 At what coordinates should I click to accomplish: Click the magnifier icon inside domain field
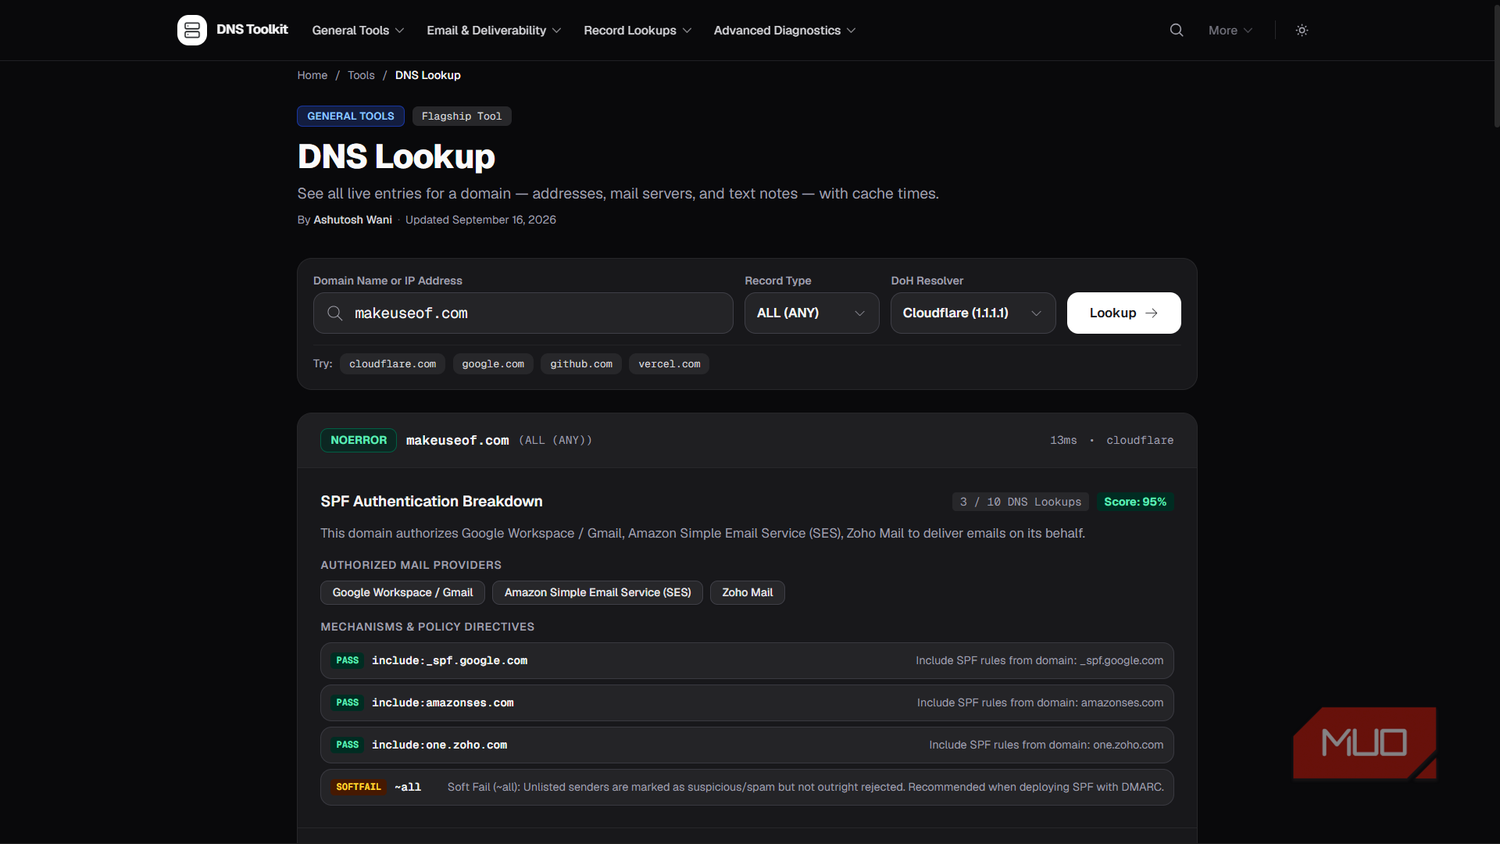pyautogui.click(x=335, y=313)
